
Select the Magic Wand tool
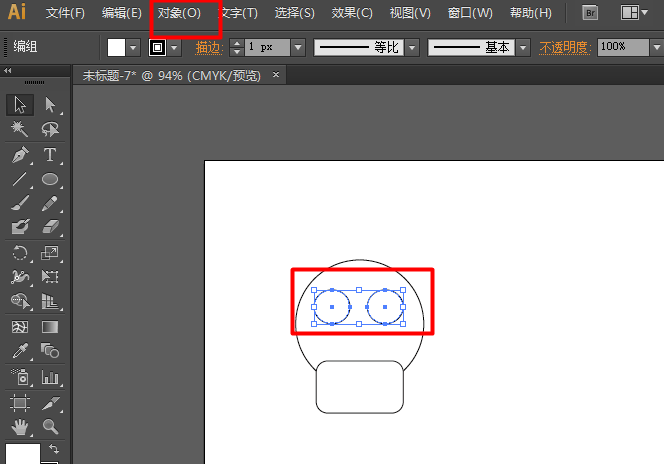pos(20,129)
